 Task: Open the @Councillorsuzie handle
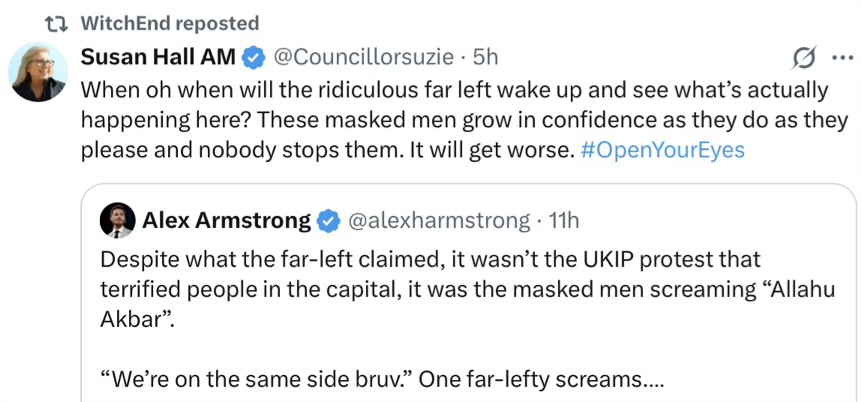362,56
